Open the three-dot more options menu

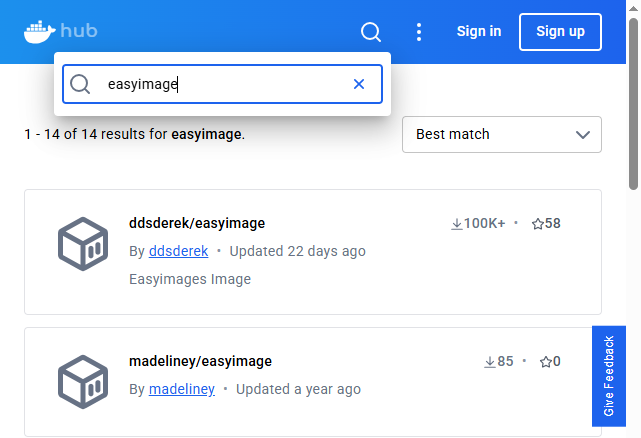pos(419,32)
